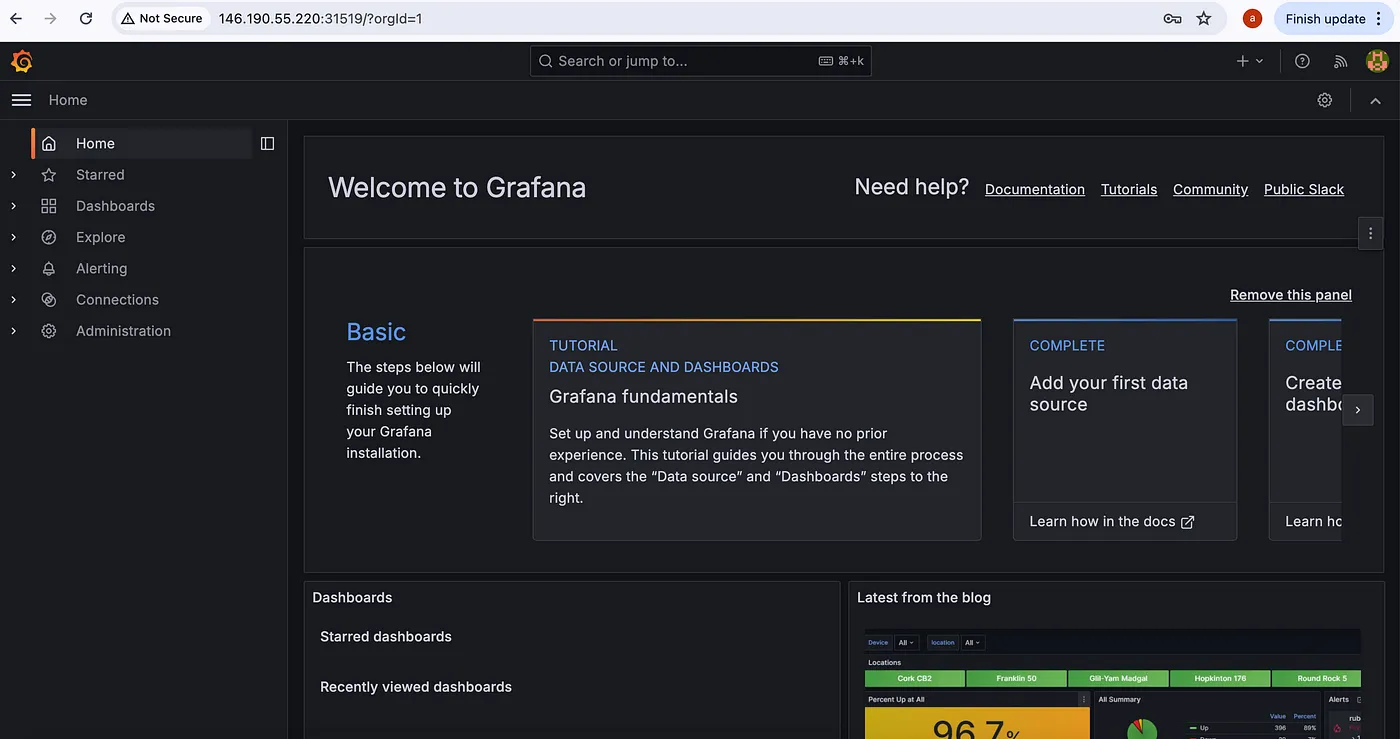Bookmark this page with star icon

click(x=1204, y=18)
